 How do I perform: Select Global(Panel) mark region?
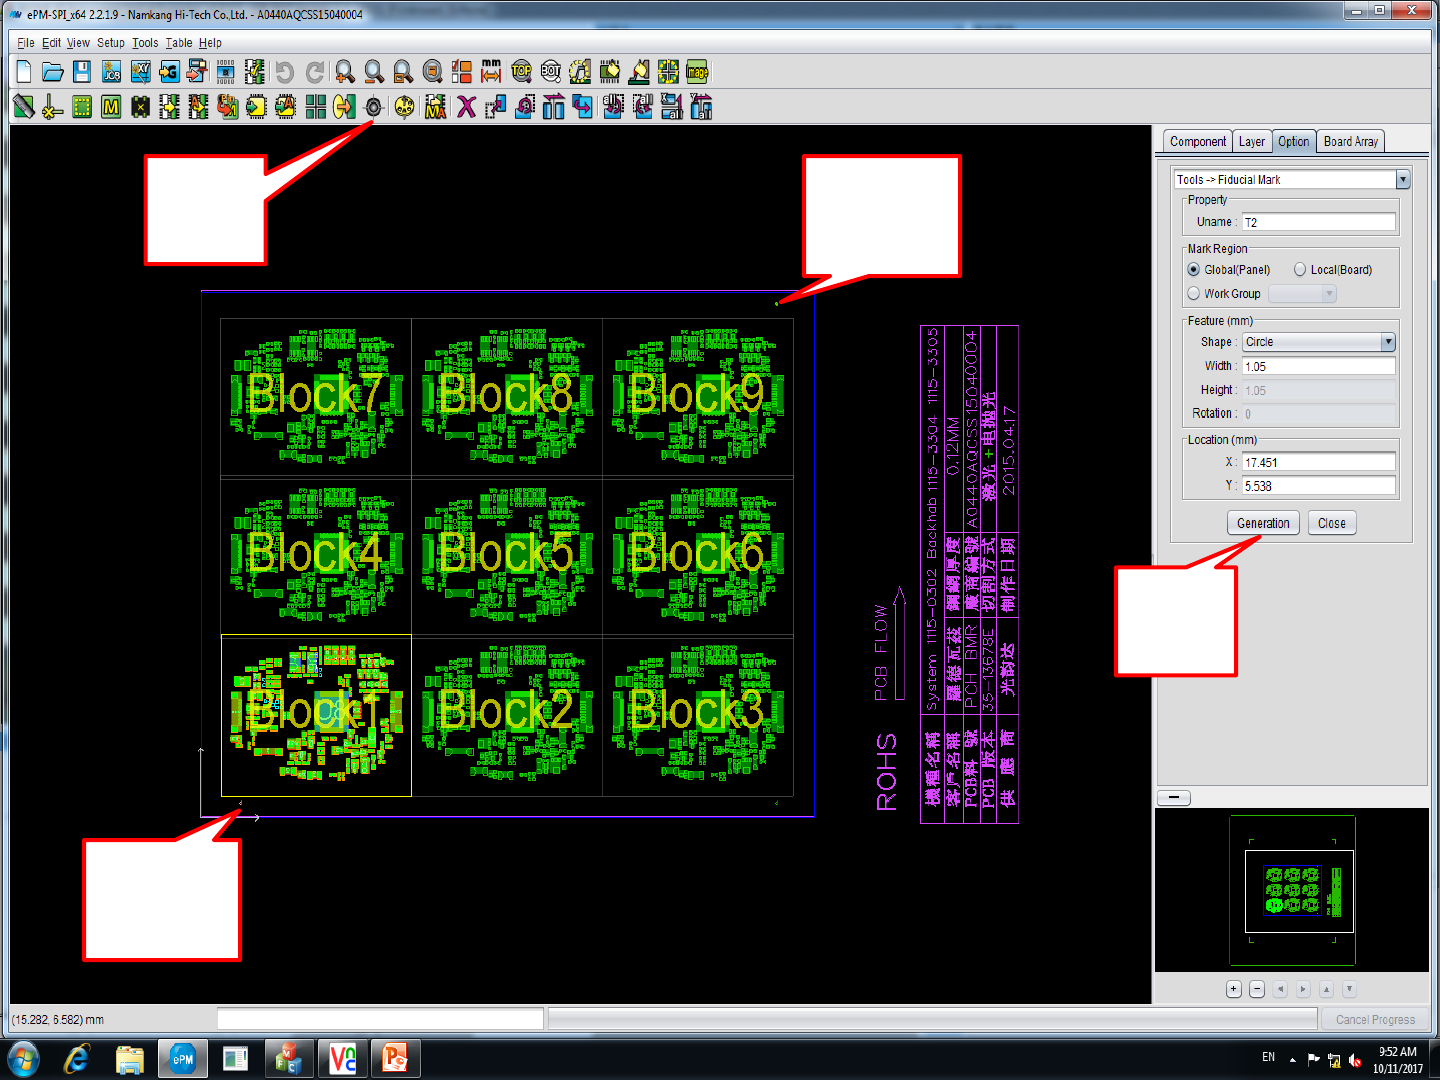pyautogui.click(x=1193, y=270)
